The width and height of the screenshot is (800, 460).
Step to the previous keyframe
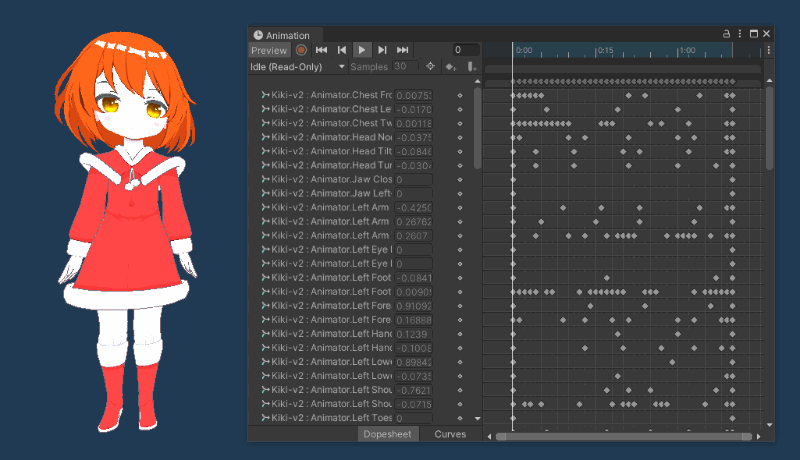coord(342,50)
